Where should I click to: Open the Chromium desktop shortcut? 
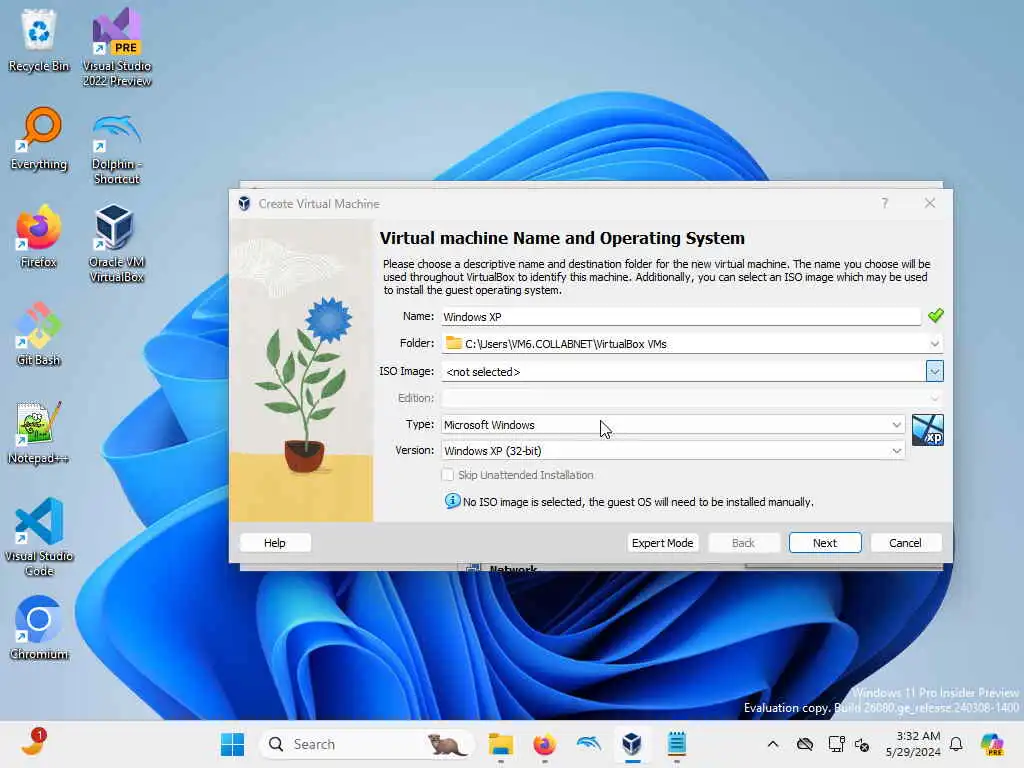click(x=39, y=628)
